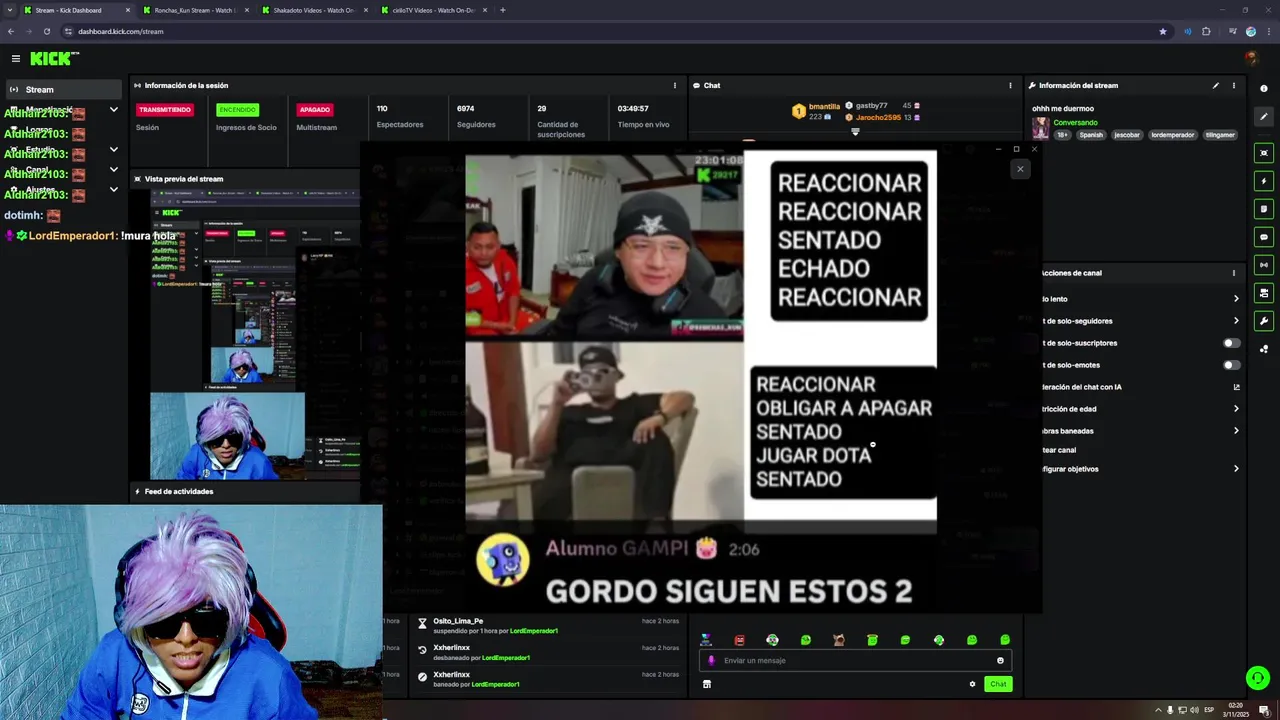The width and height of the screenshot is (1280, 720).
Task: Open the Chat panel three-dot menu
Action: coord(1010,86)
